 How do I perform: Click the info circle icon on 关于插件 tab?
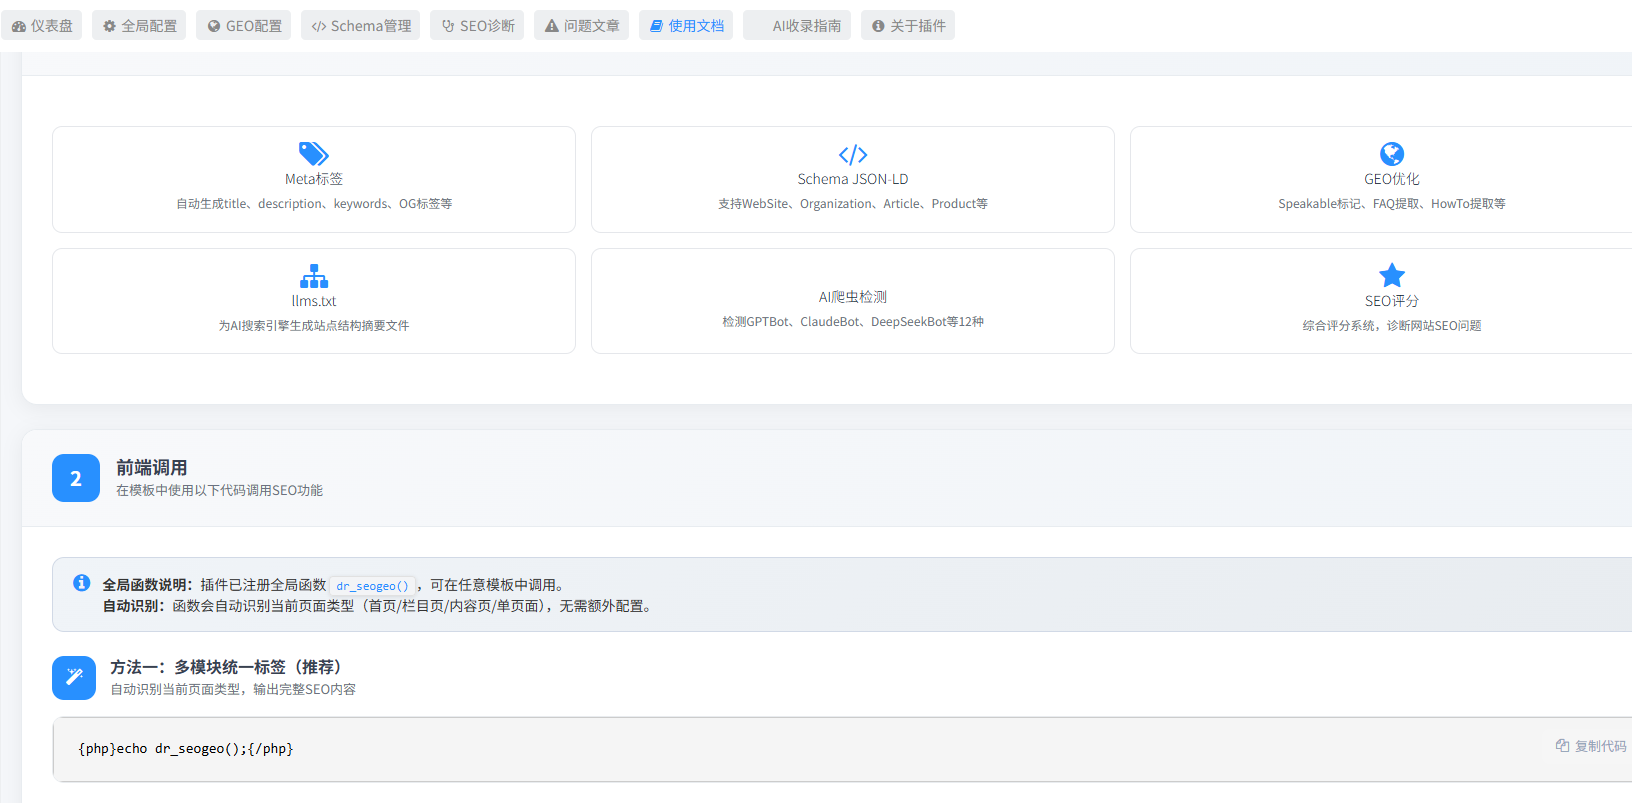pyautogui.click(x=878, y=26)
